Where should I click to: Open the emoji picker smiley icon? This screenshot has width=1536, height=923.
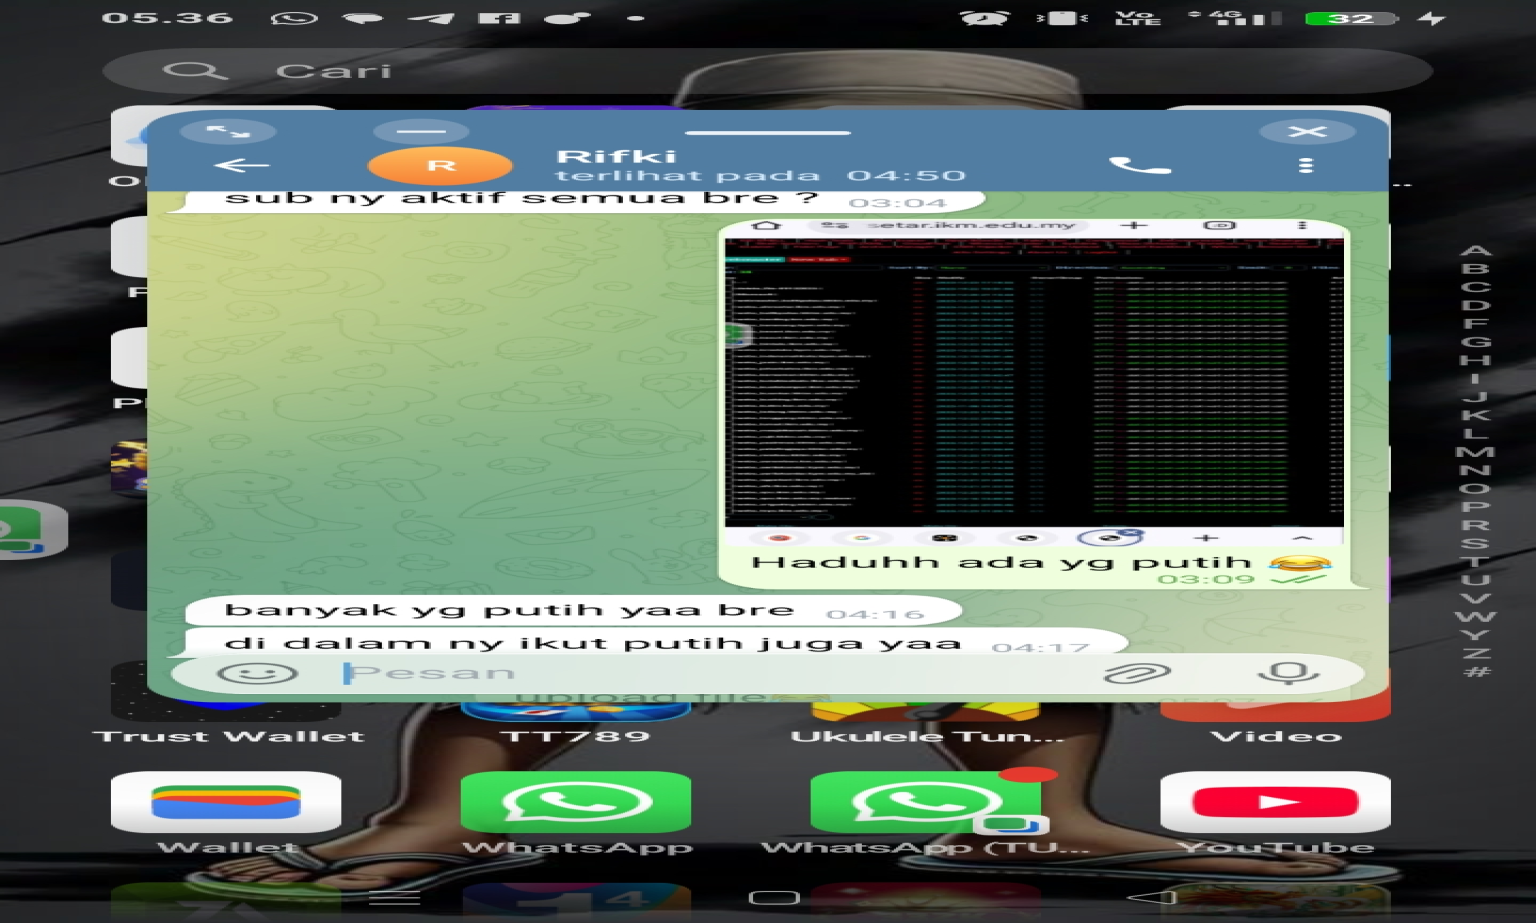[257, 674]
